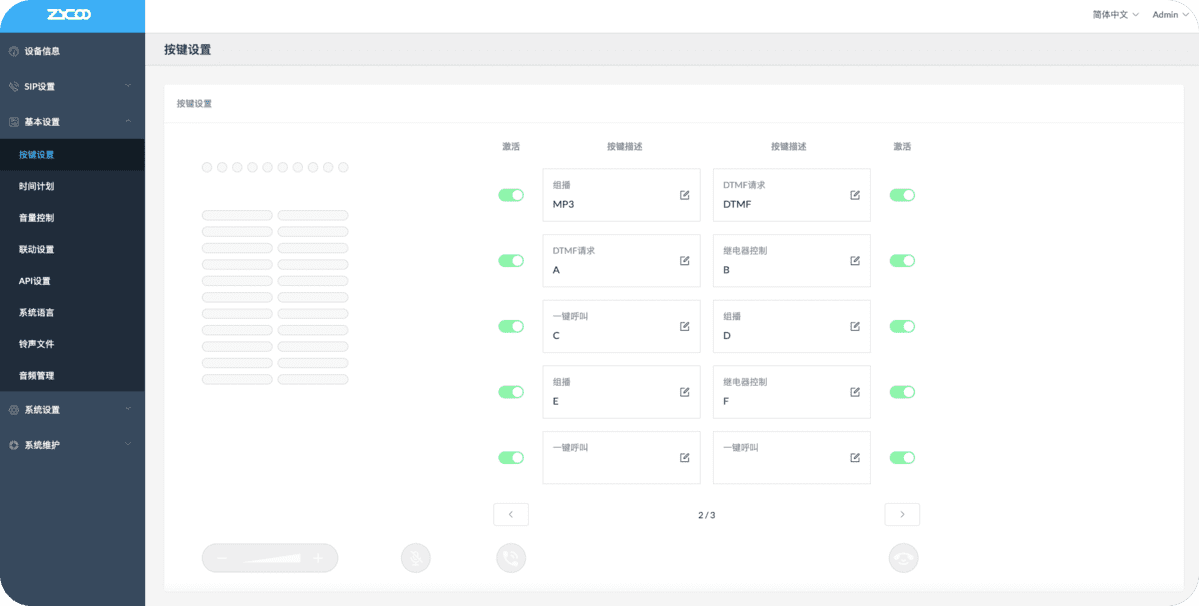Click edit icon on the DTMF key card

[x=855, y=195]
